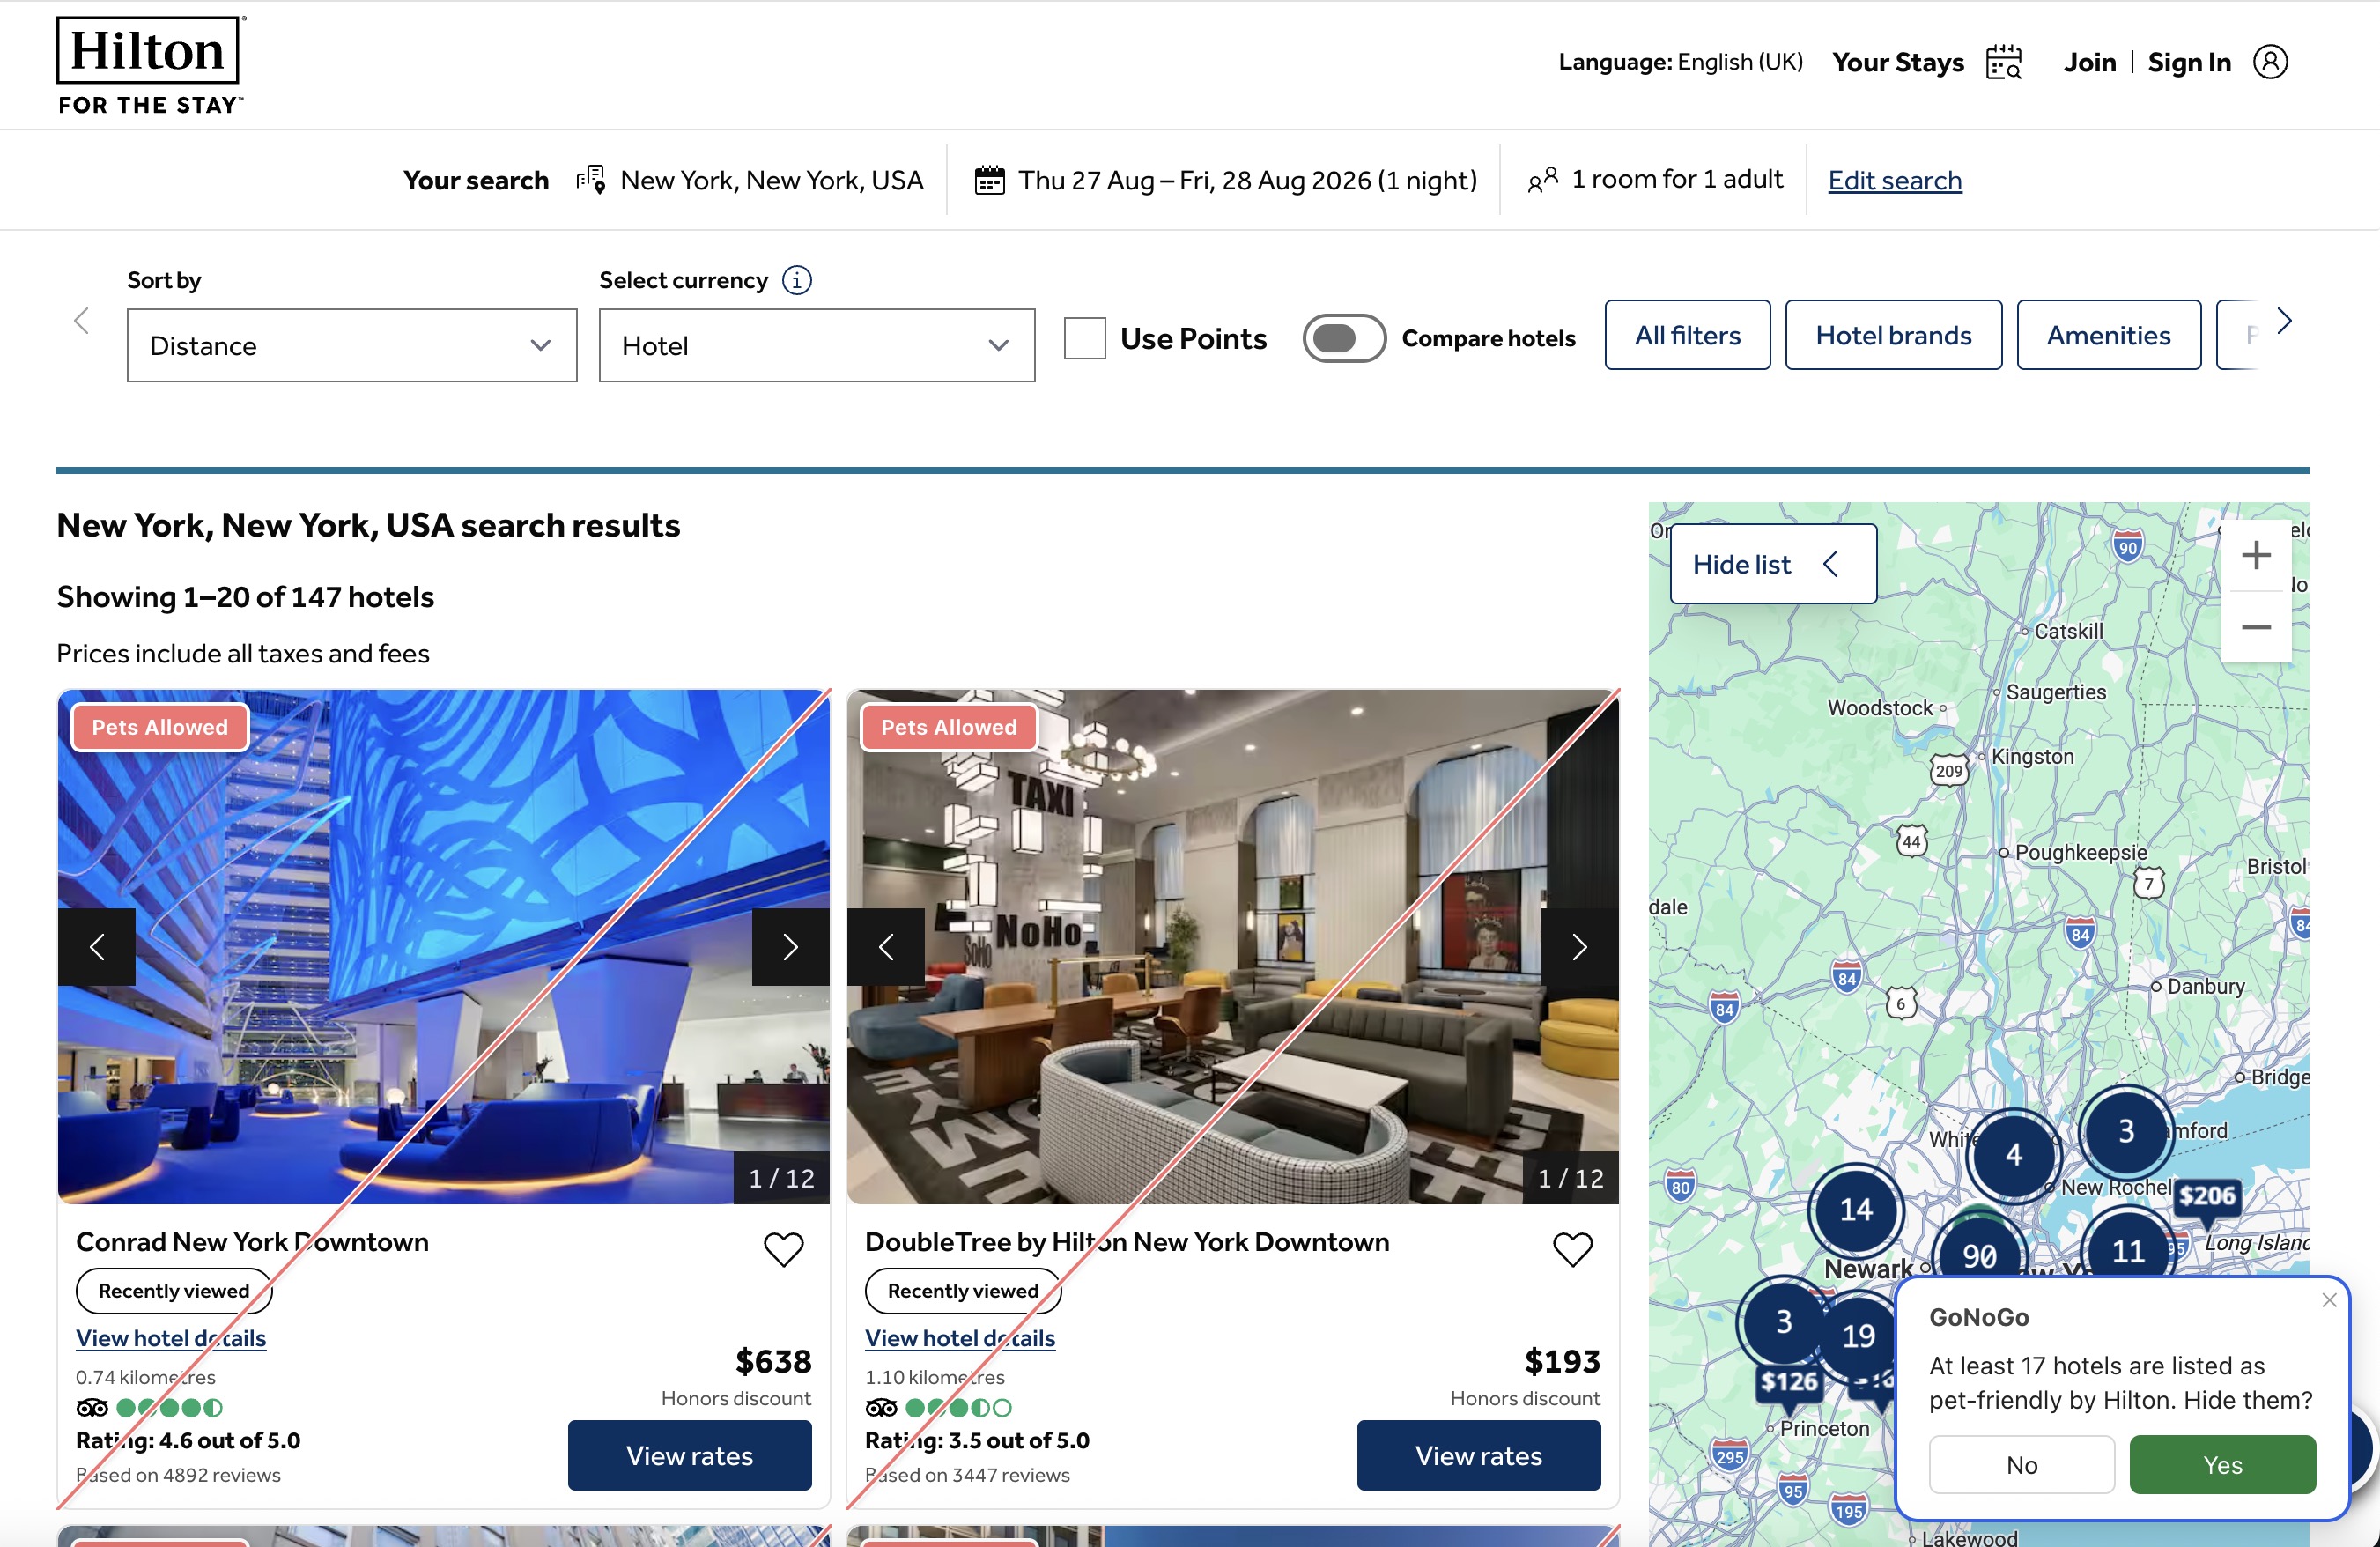Show previous photo of DoubleTree New York Downtown
The image size is (2380, 1547).
point(886,946)
